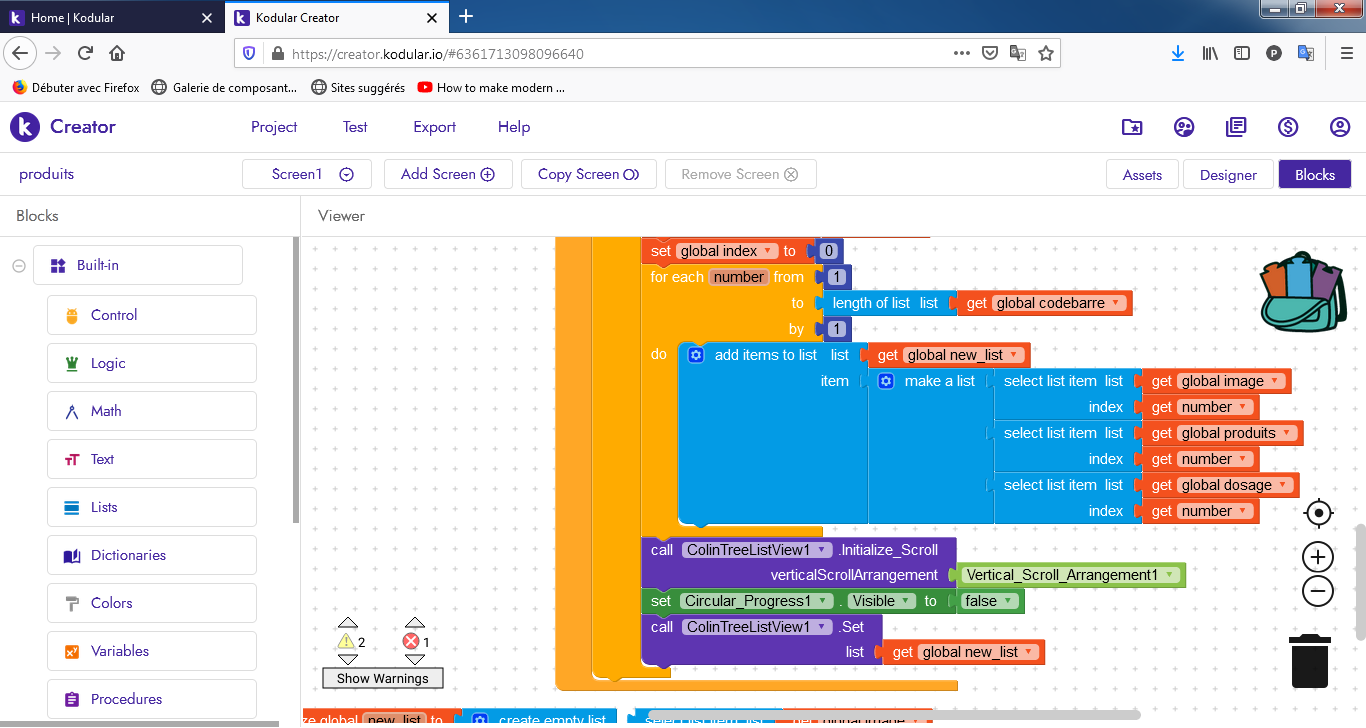This screenshot has height=728, width=1366.
Task: Switch to the Designer view
Action: [1228, 175]
